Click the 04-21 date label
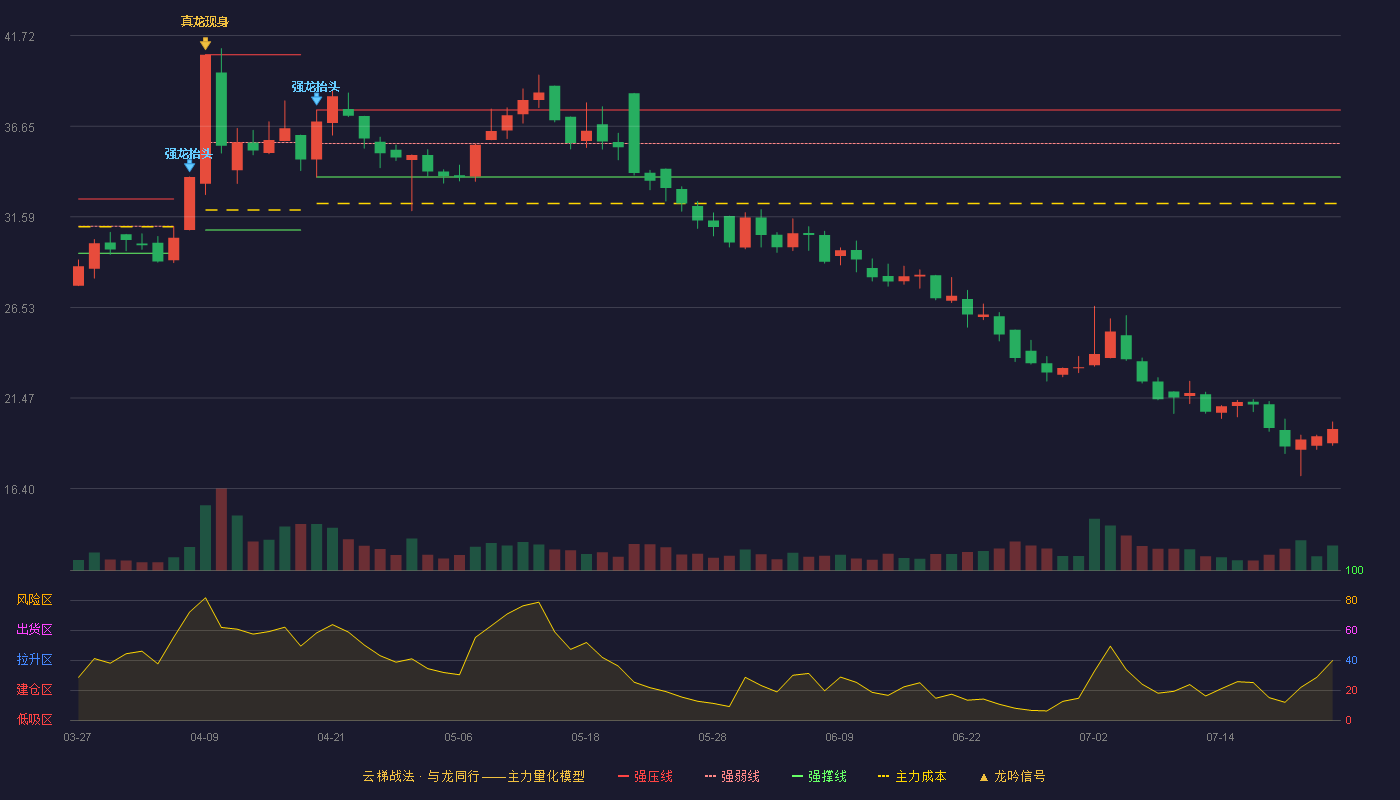 (331, 737)
